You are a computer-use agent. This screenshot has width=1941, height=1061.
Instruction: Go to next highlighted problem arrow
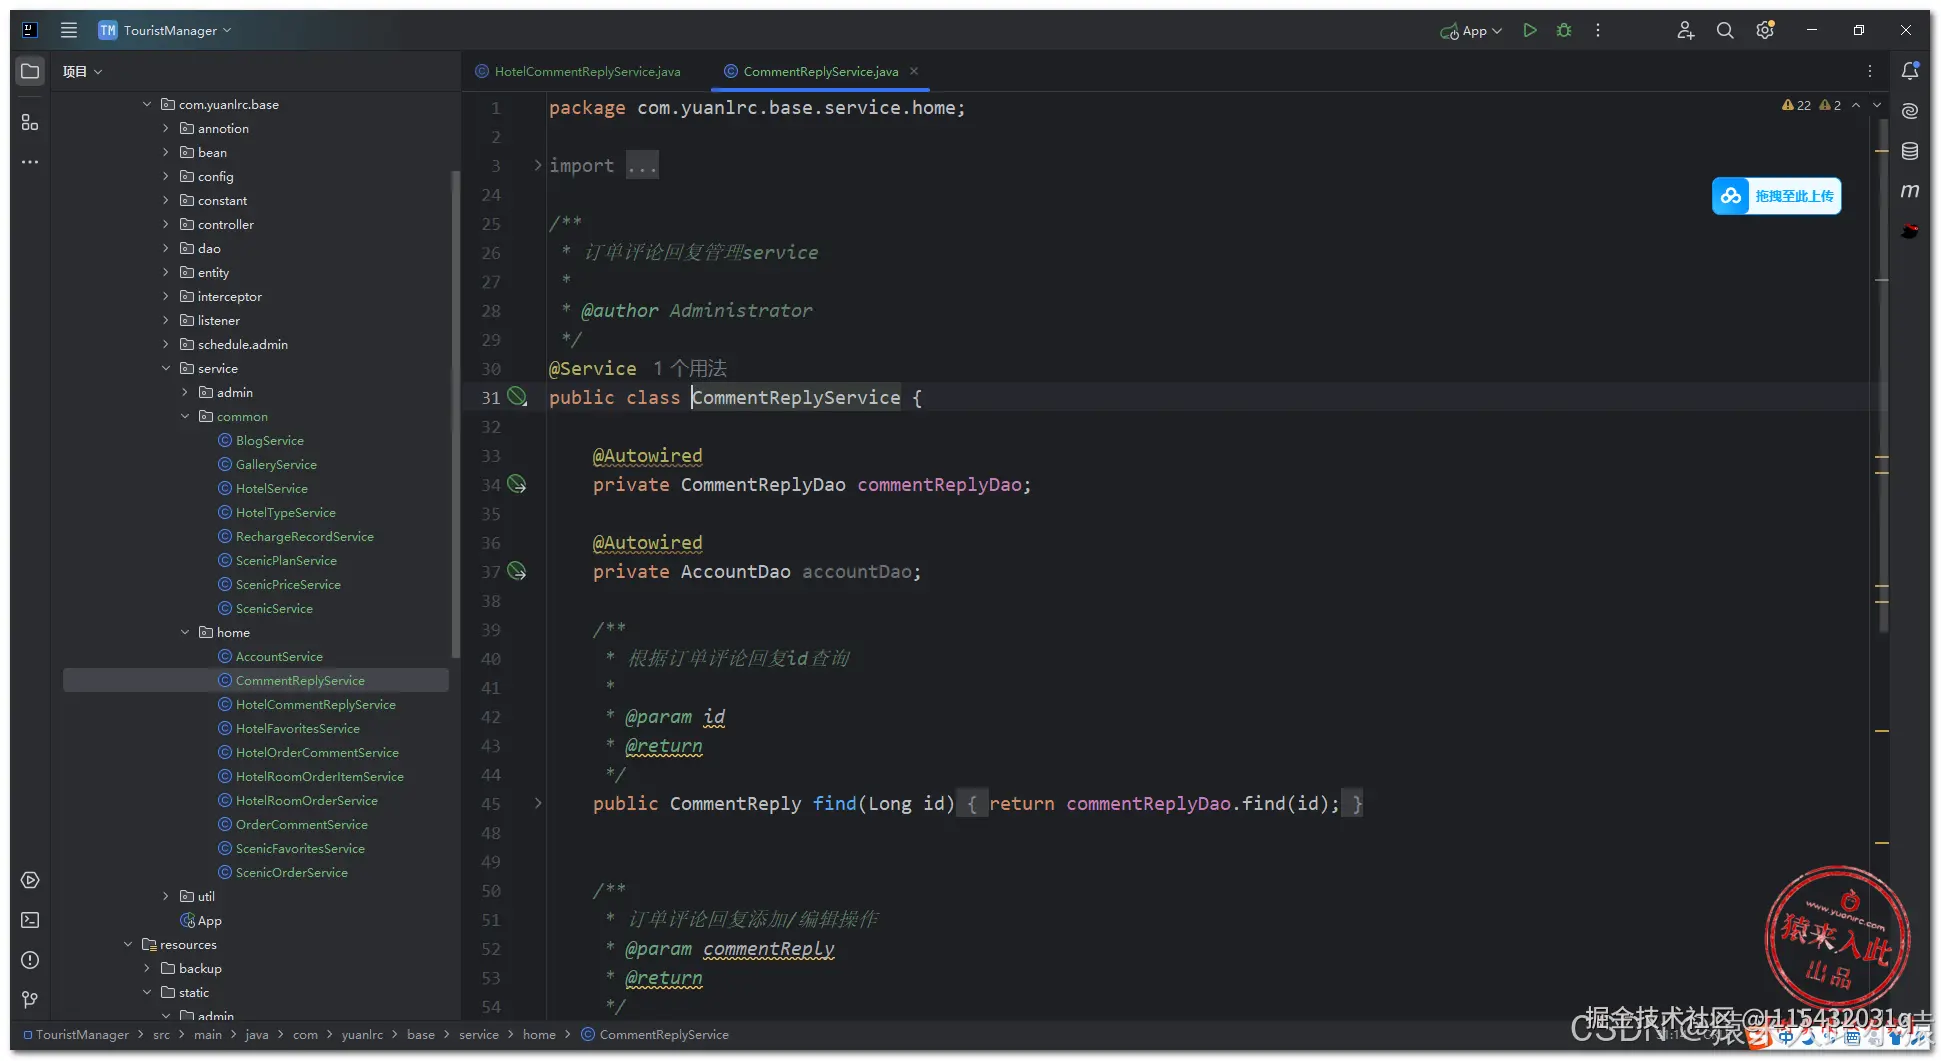(x=1877, y=105)
